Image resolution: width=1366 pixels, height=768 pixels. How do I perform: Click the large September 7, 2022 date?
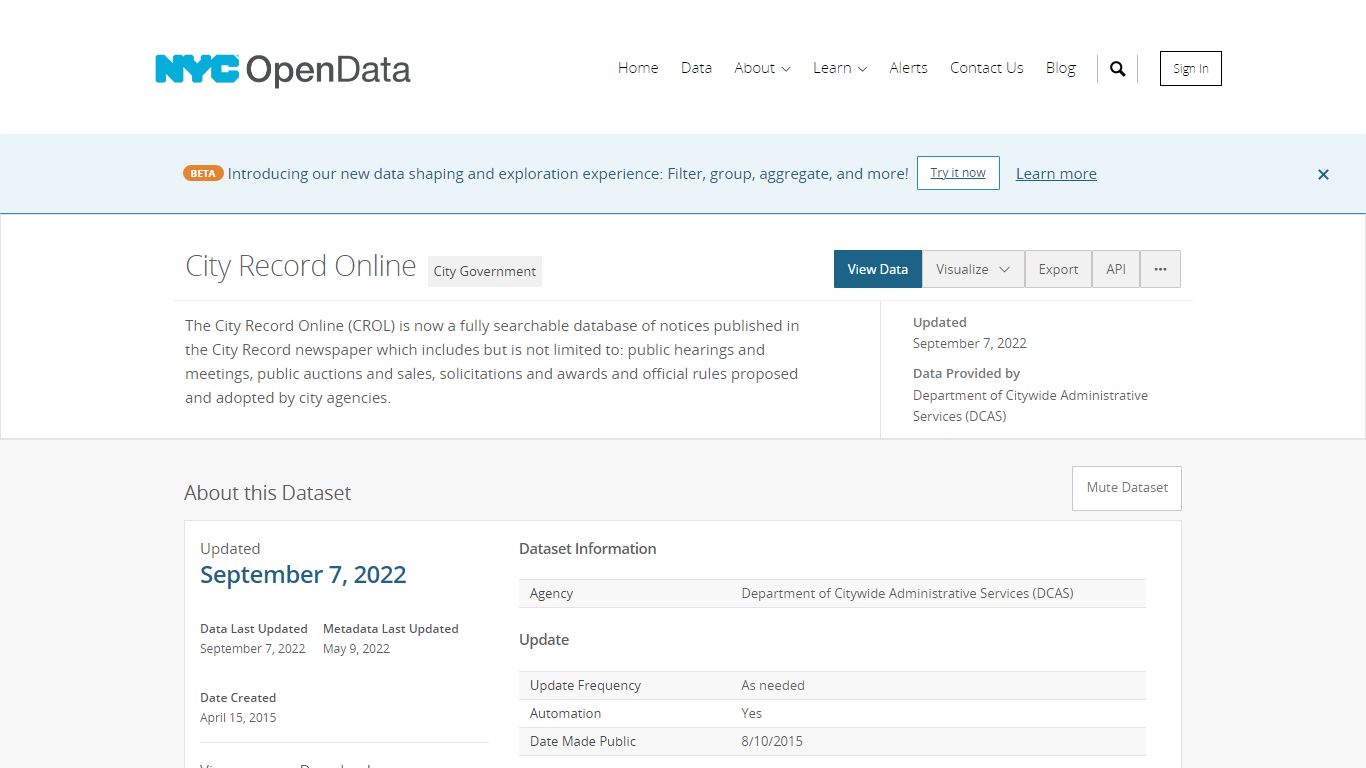click(x=303, y=575)
